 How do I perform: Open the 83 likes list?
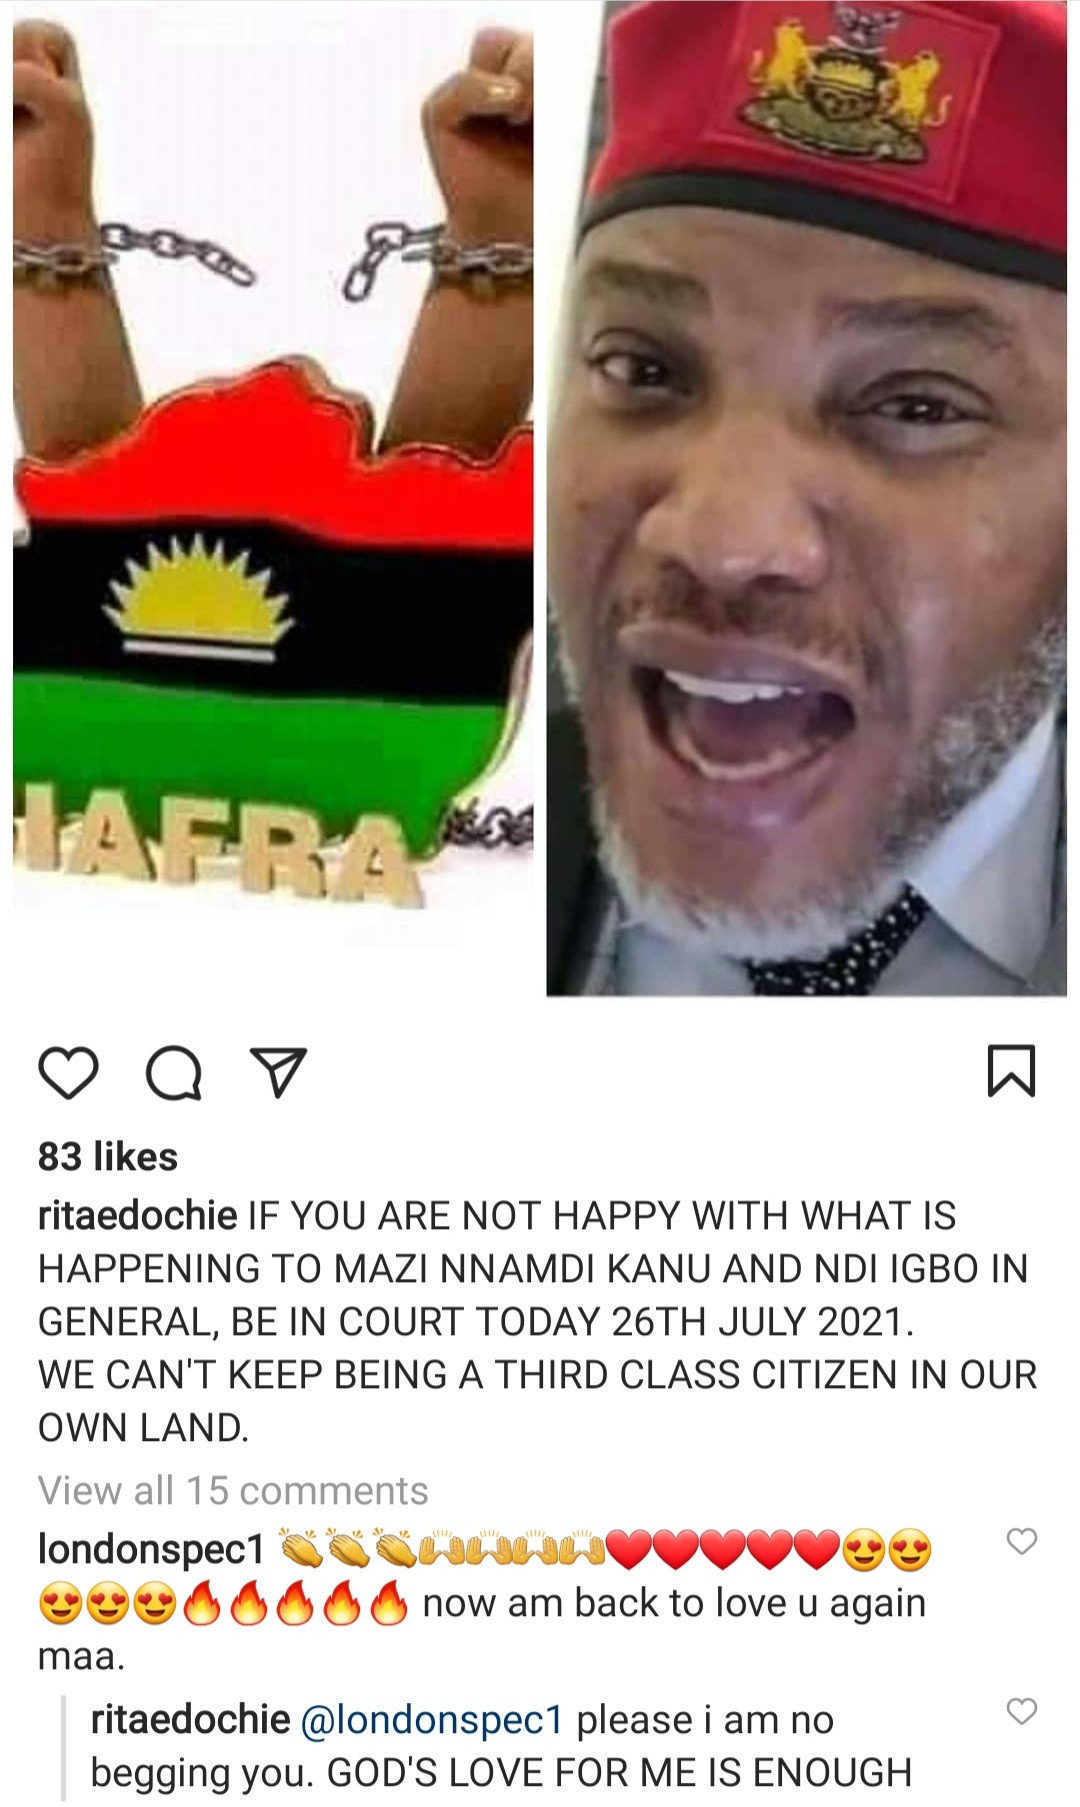coord(108,1157)
